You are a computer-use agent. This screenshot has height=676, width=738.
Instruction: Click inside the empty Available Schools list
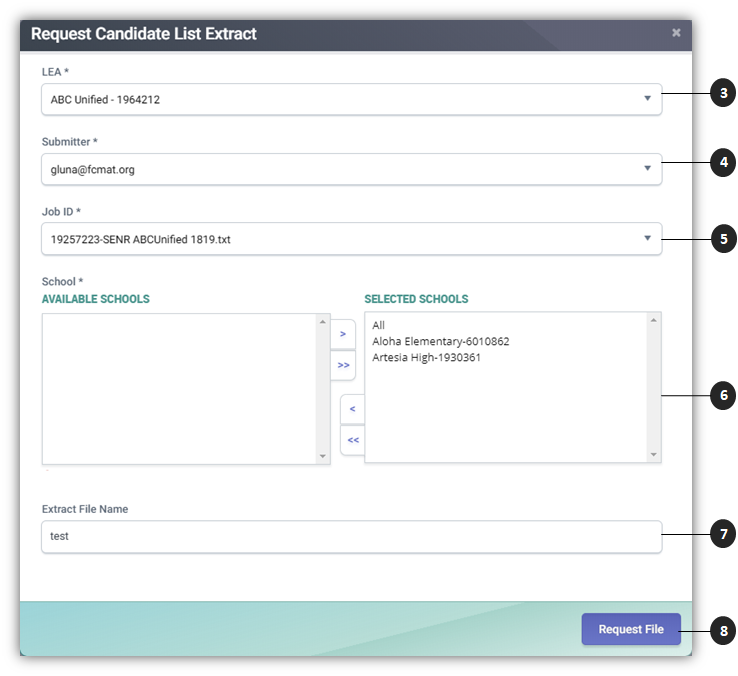[180, 388]
